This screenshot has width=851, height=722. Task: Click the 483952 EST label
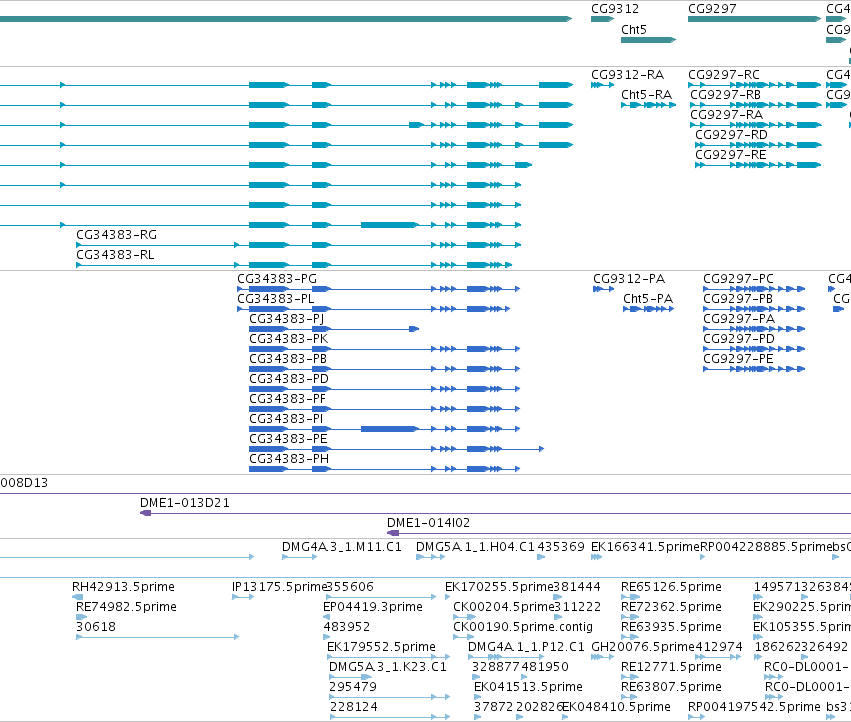pyautogui.click(x=347, y=626)
